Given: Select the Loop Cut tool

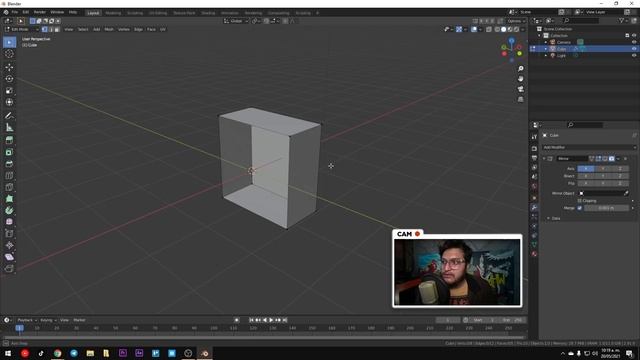Looking at the screenshot, I should [9, 176].
